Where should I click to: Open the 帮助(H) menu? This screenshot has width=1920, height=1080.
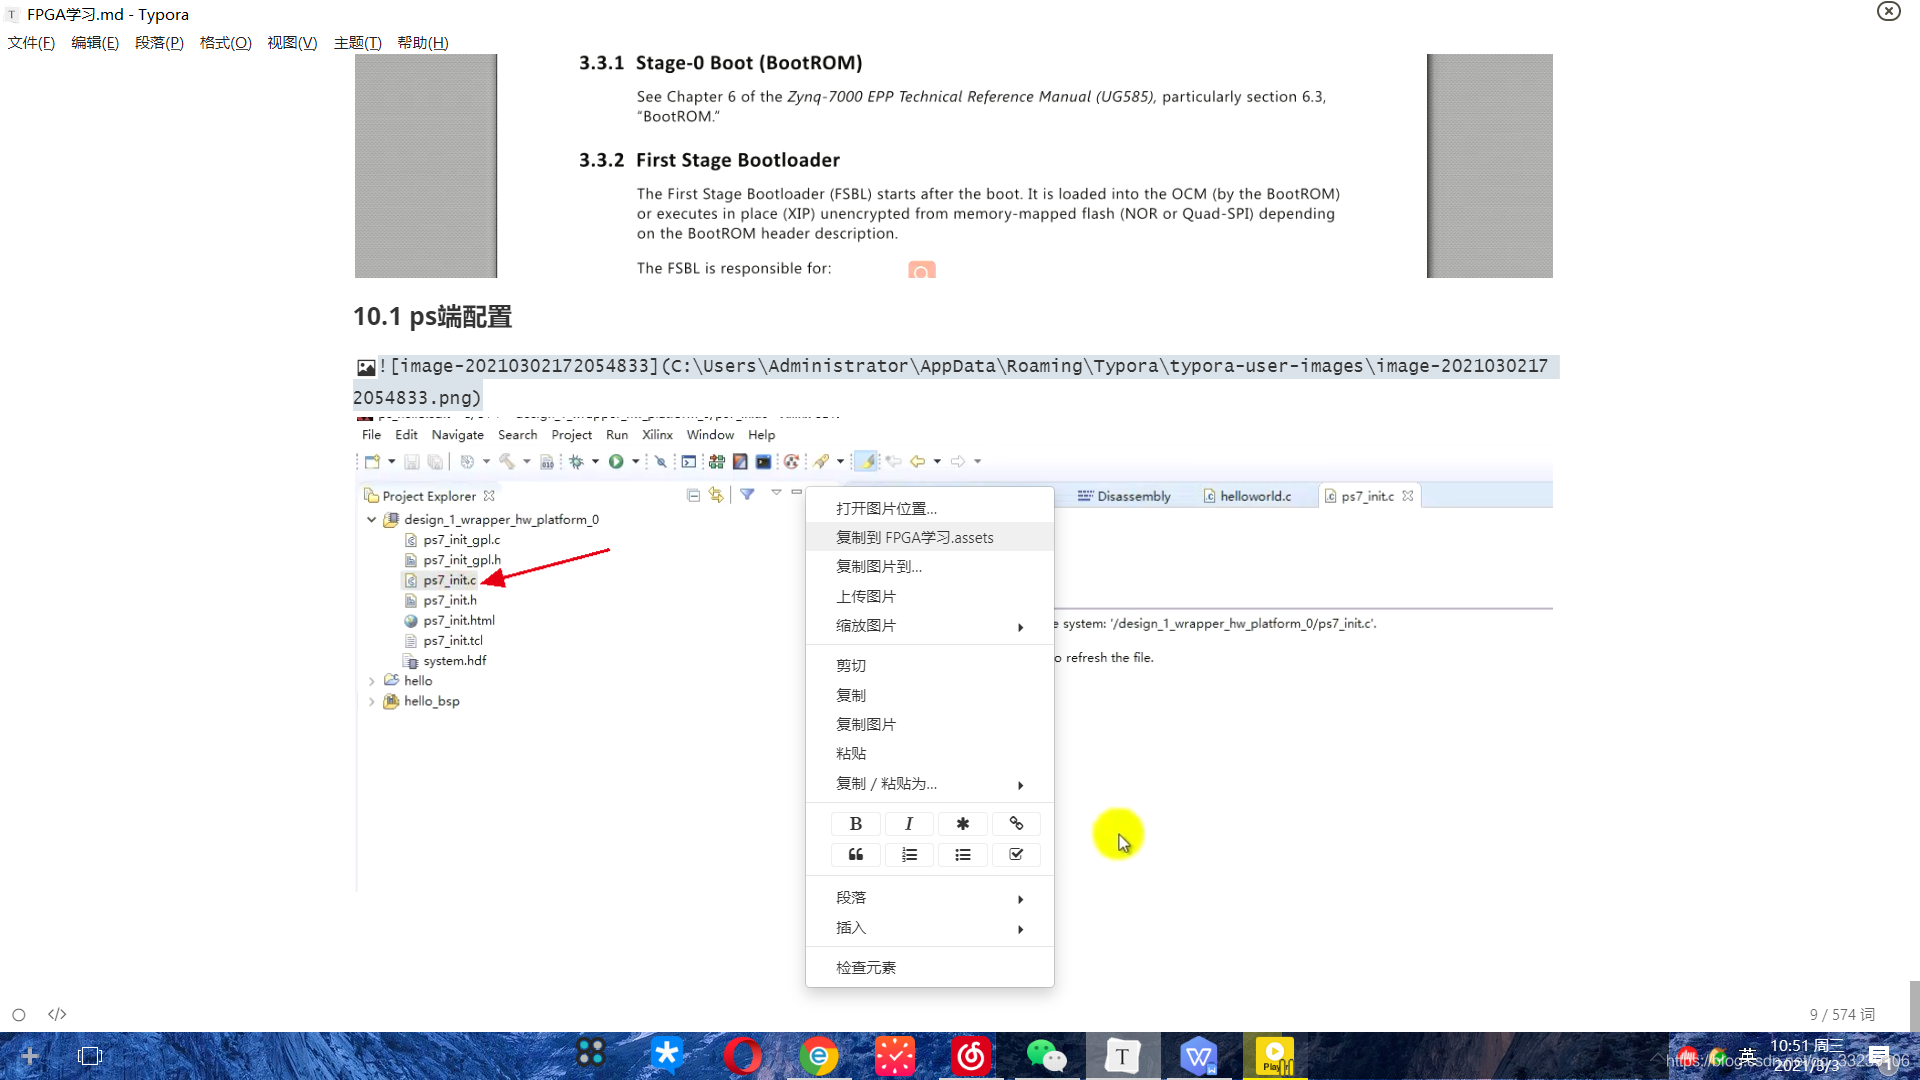(423, 43)
